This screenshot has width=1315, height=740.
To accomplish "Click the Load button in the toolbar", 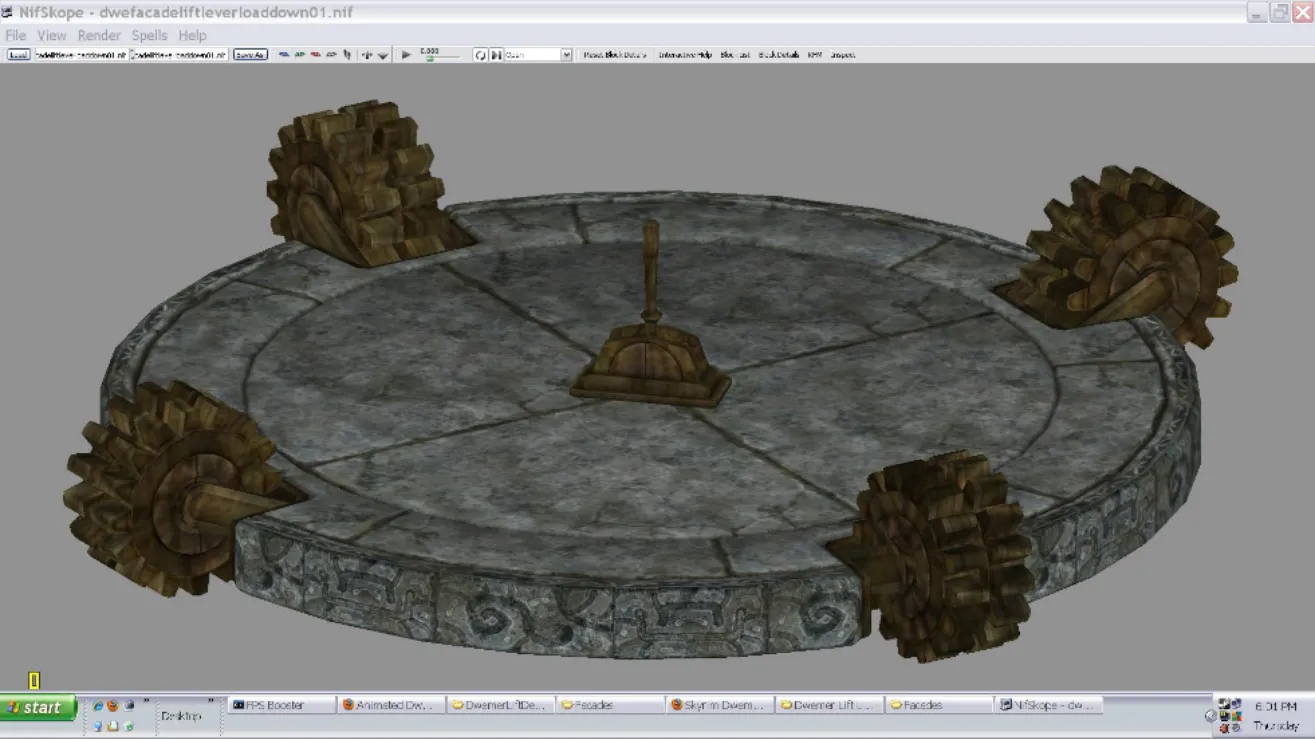I will (18, 55).
